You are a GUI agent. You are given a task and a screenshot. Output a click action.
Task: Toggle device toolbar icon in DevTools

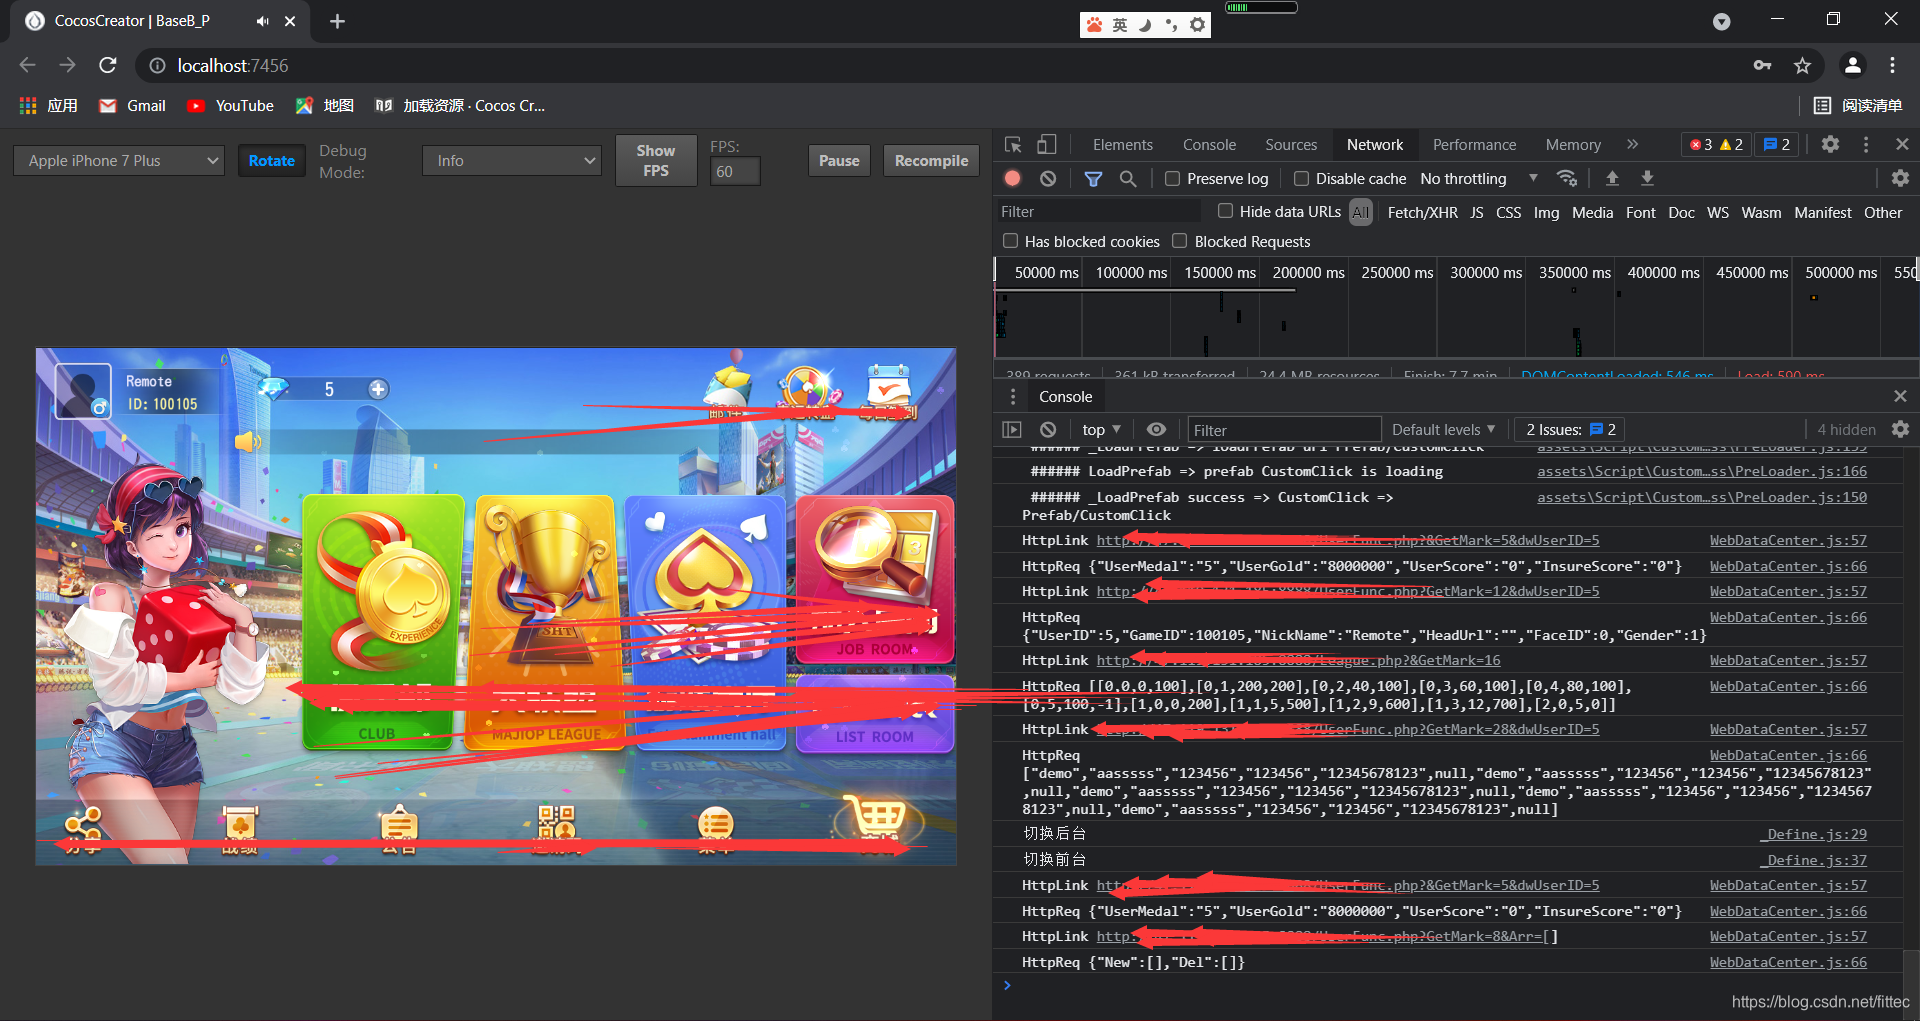pyautogui.click(x=1046, y=145)
